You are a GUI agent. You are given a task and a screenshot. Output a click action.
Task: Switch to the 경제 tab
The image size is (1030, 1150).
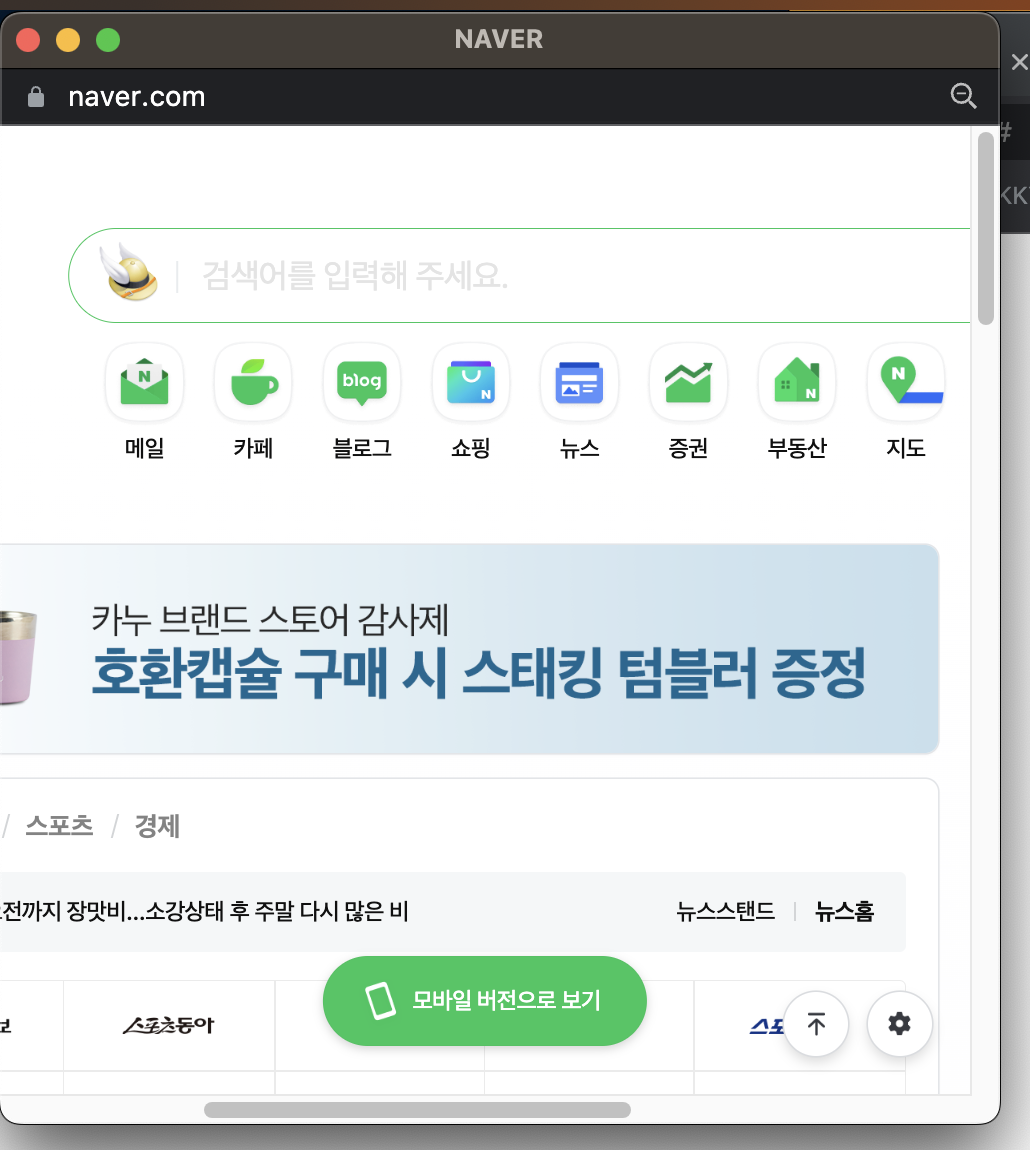click(157, 826)
